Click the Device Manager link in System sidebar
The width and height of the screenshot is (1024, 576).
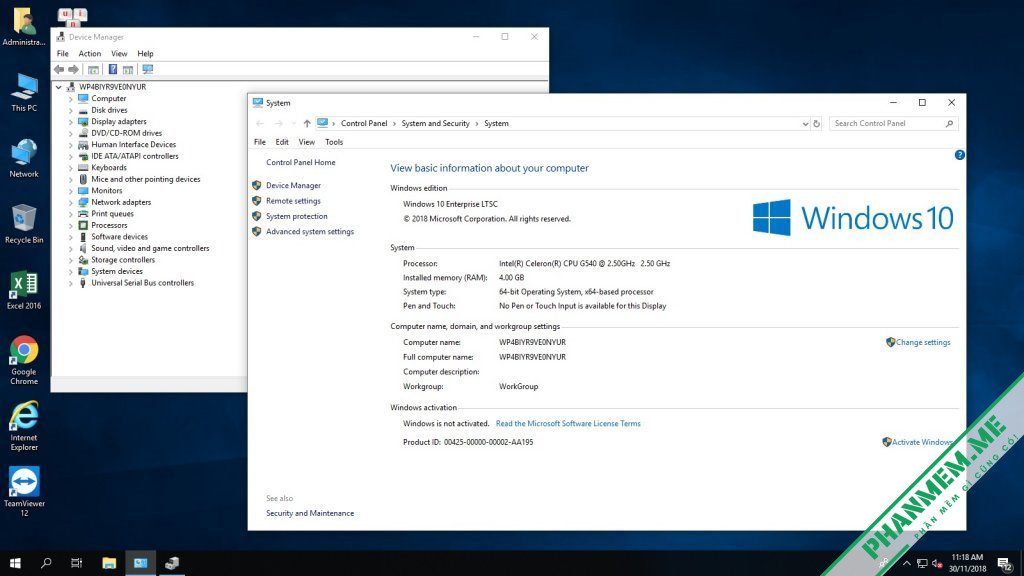pos(293,185)
